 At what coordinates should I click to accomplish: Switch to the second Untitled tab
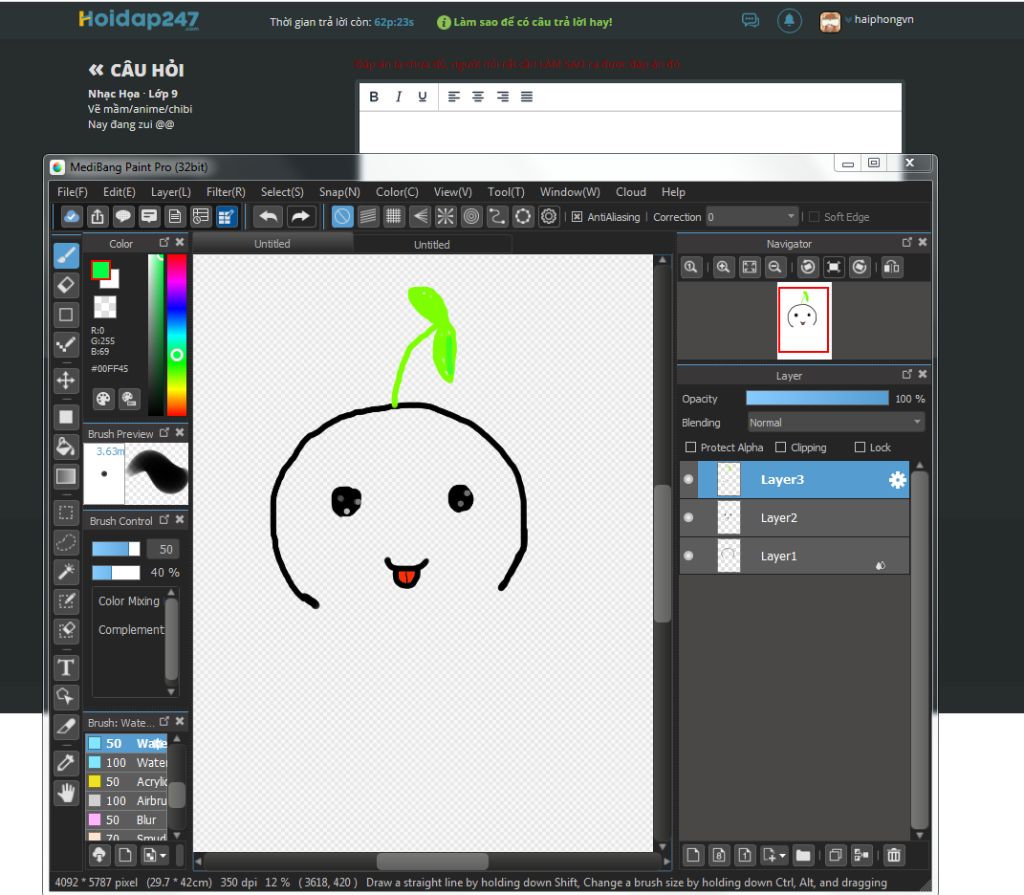(x=432, y=244)
